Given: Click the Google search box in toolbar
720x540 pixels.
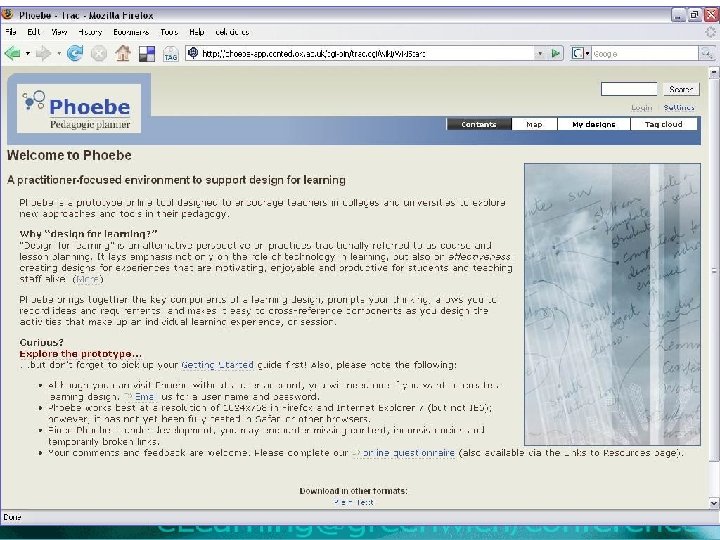Looking at the screenshot, I should tap(644, 53).
